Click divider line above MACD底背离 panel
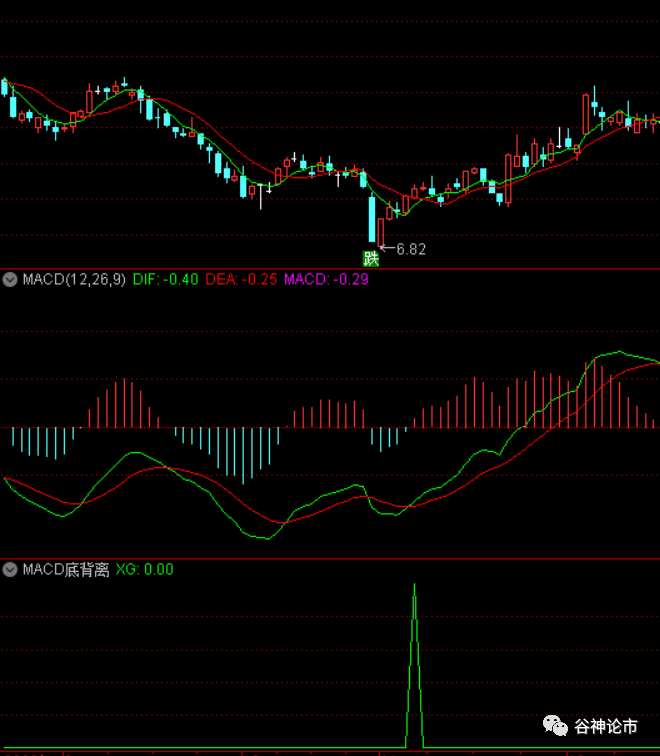 [330, 559]
